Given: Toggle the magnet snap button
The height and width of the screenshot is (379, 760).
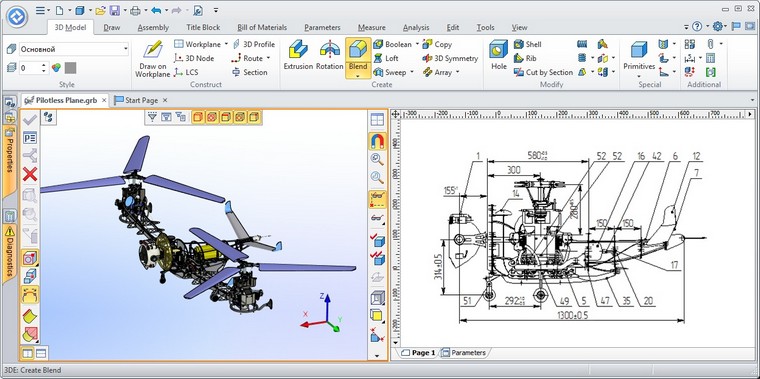Looking at the screenshot, I should tap(377, 141).
